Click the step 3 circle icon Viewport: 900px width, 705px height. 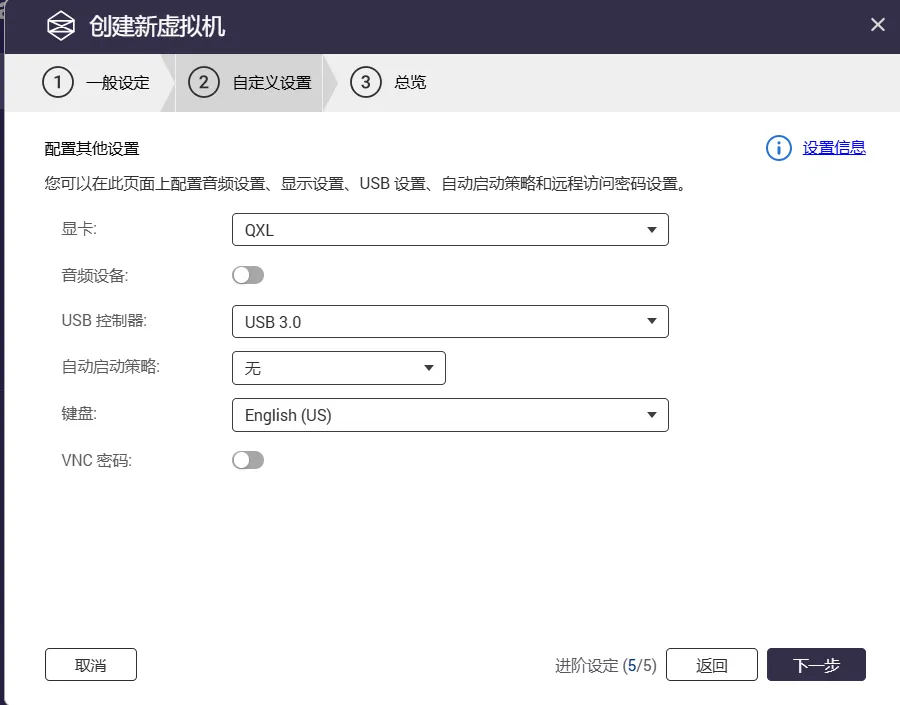pyautogui.click(x=366, y=82)
